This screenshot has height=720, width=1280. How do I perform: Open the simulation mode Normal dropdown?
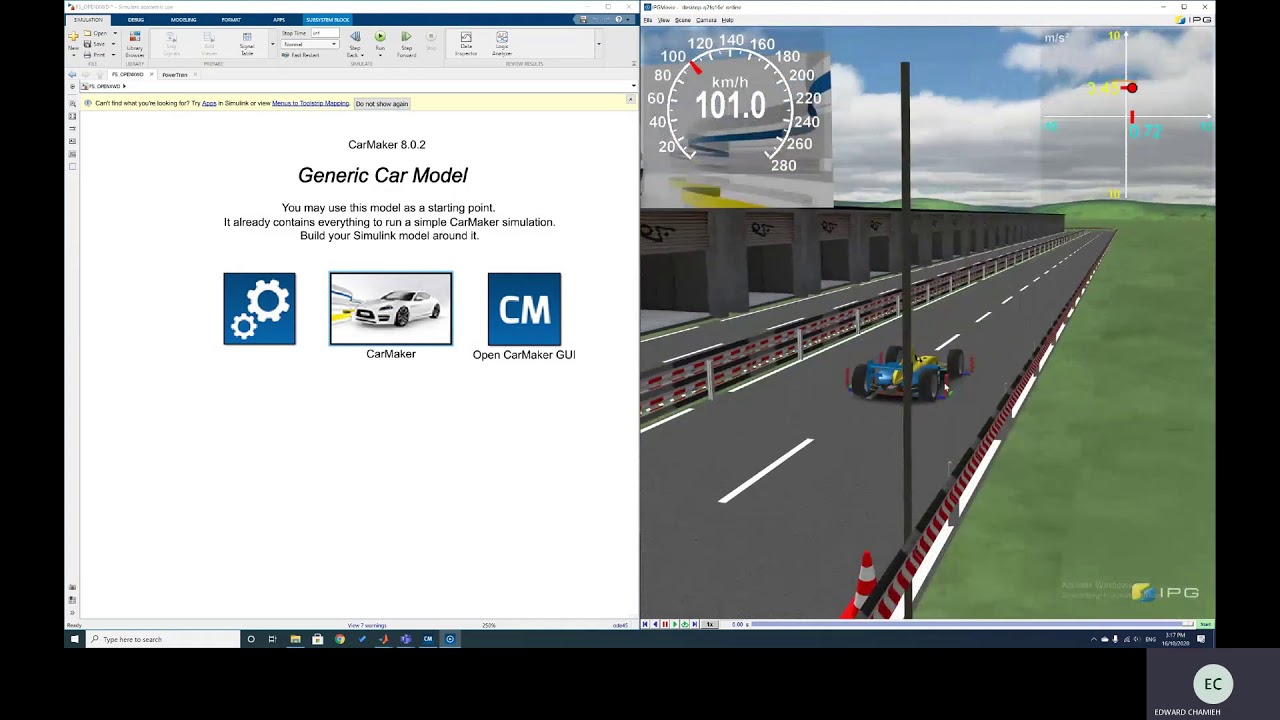pos(310,44)
